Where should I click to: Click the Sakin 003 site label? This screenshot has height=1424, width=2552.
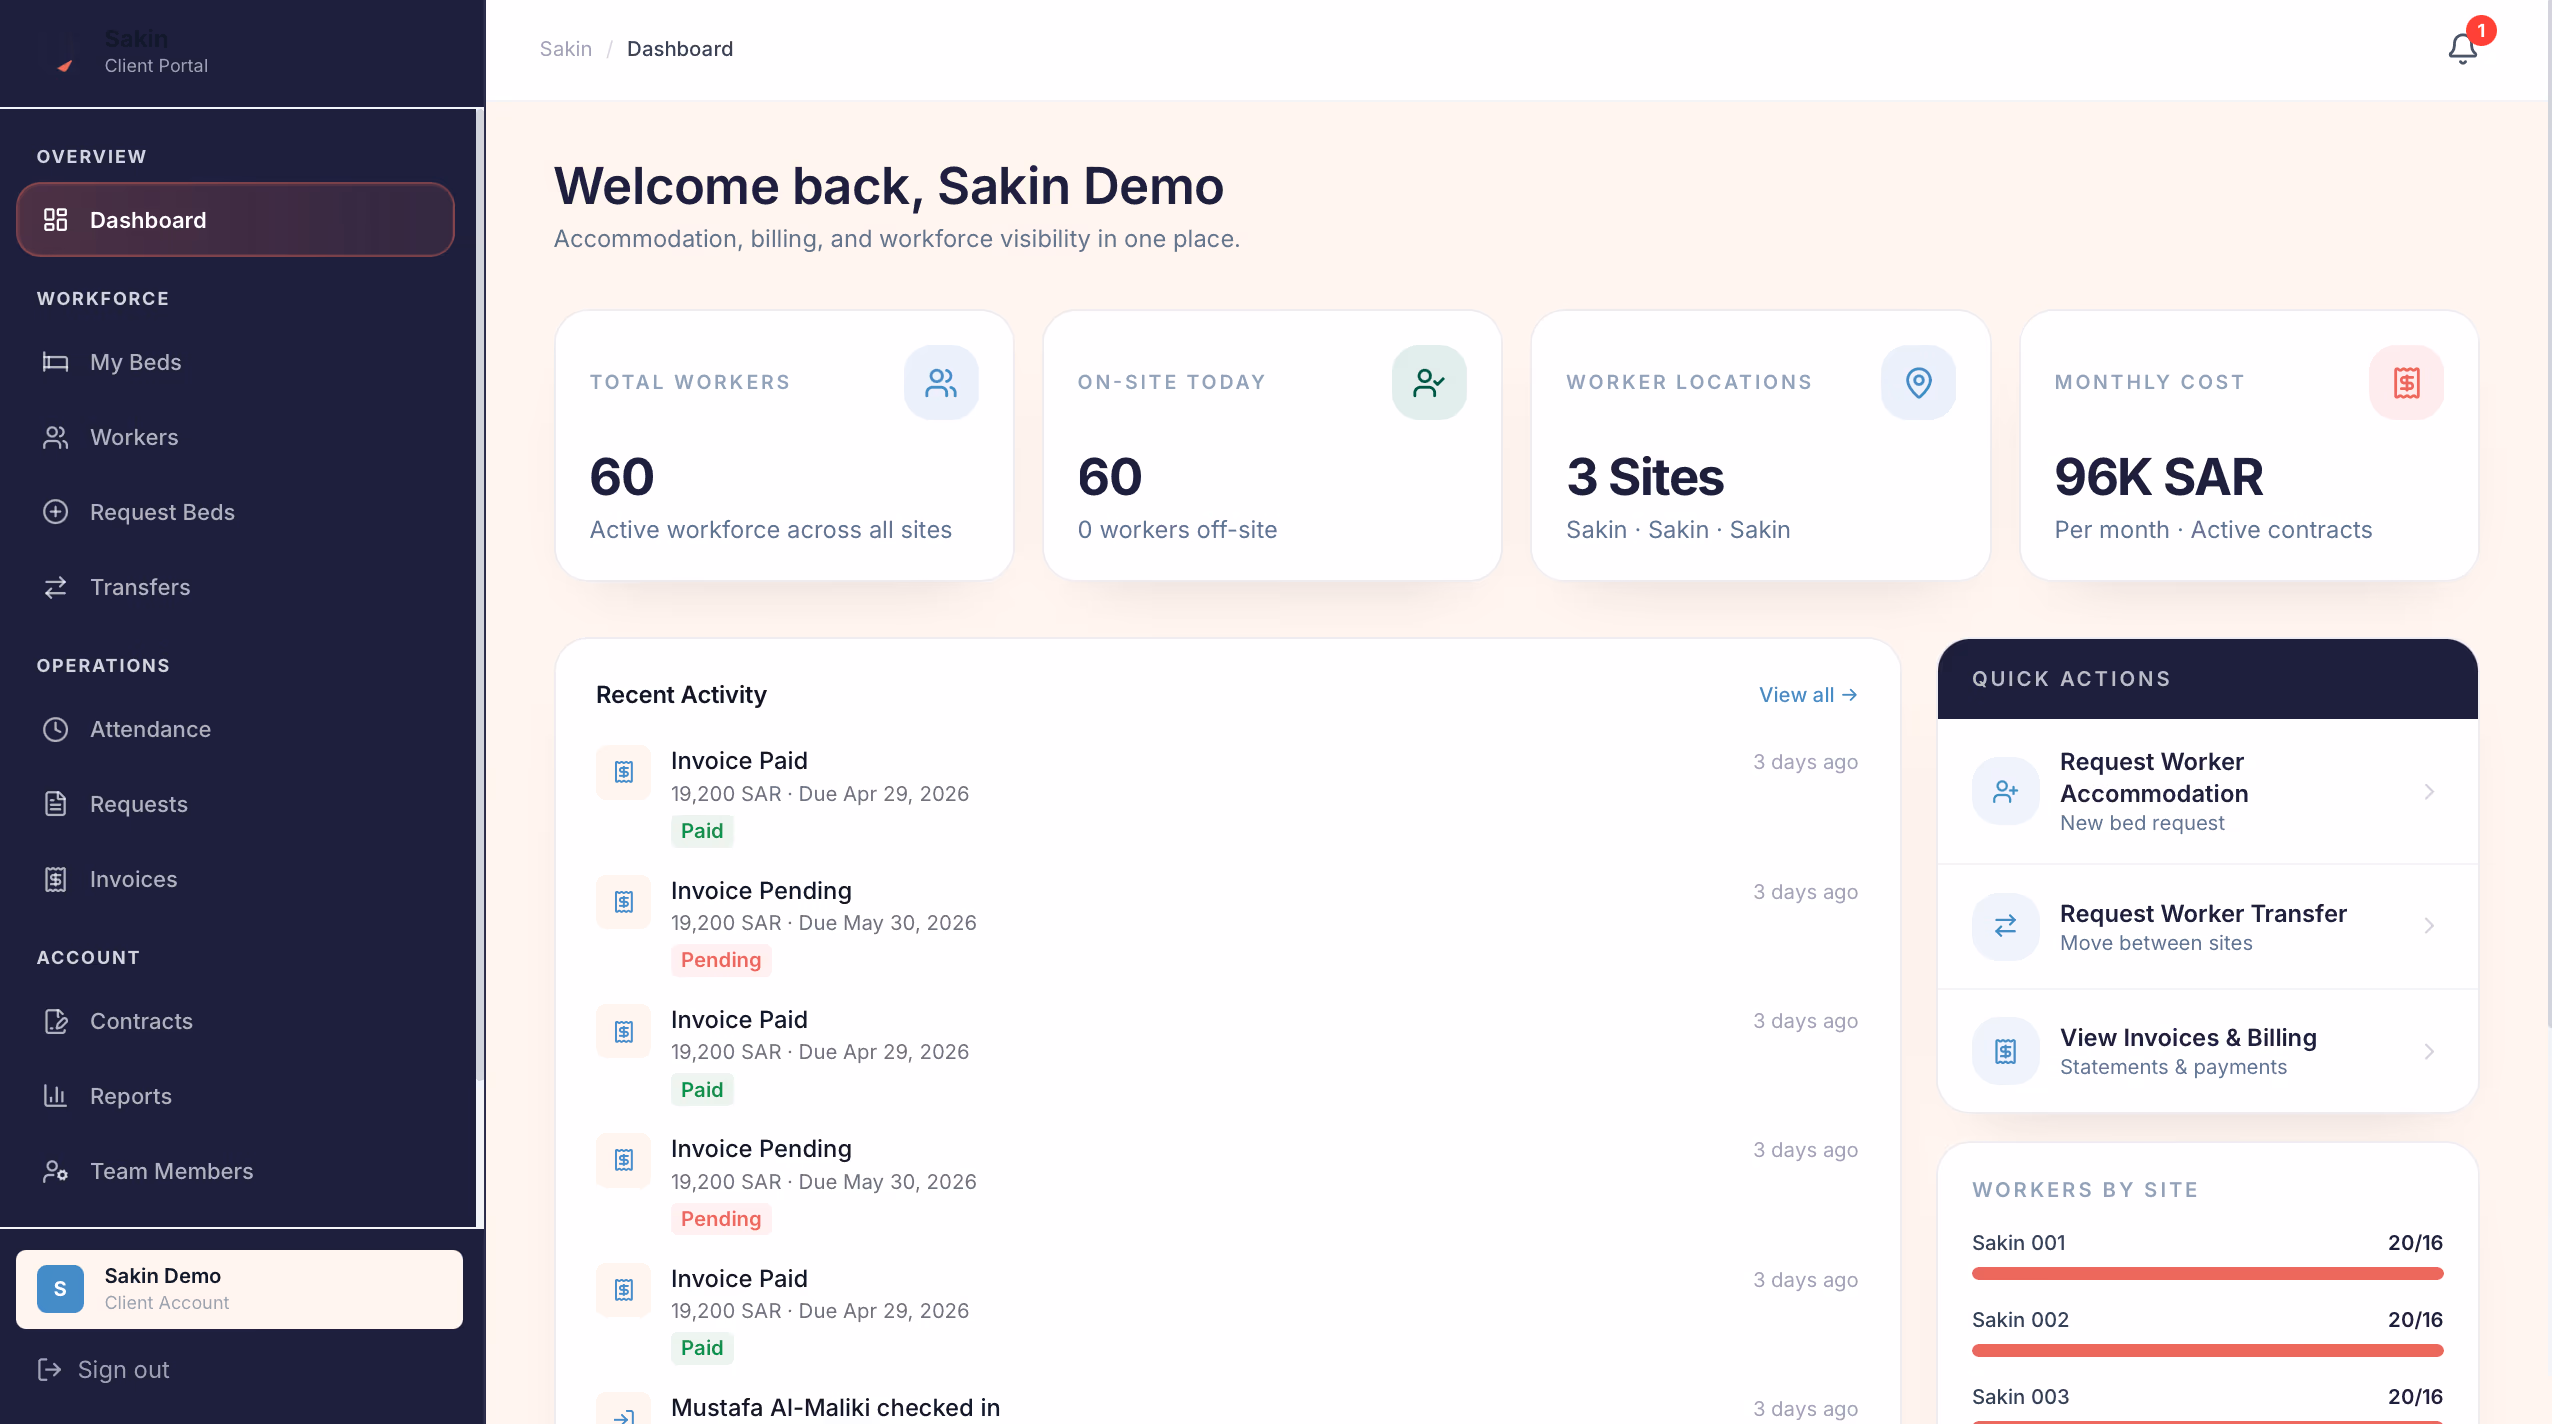(2020, 1396)
